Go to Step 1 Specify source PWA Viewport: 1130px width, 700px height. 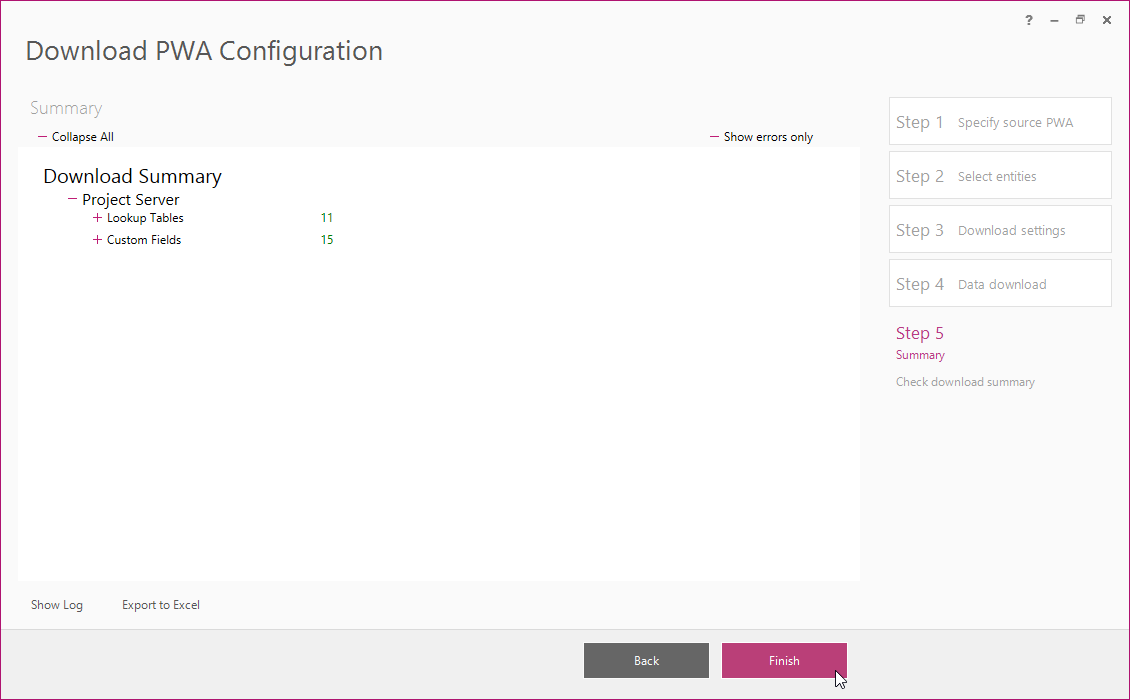click(x=1000, y=121)
